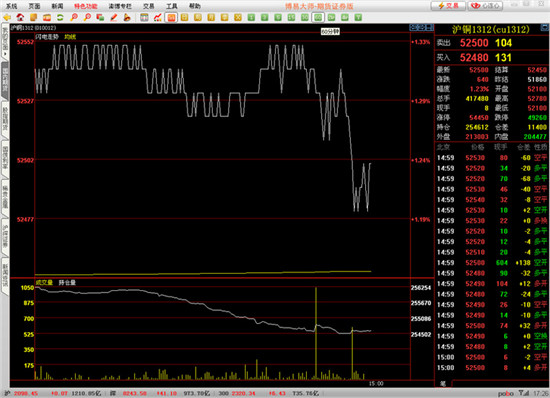Go to the home page icon
Image resolution: width=550 pixels, height=398 pixels.
tap(20, 18)
